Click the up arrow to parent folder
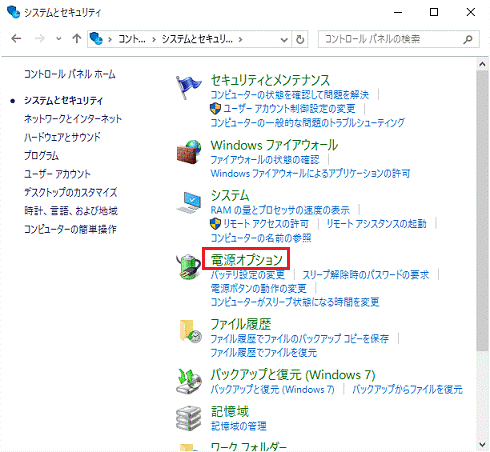 pos(77,39)
